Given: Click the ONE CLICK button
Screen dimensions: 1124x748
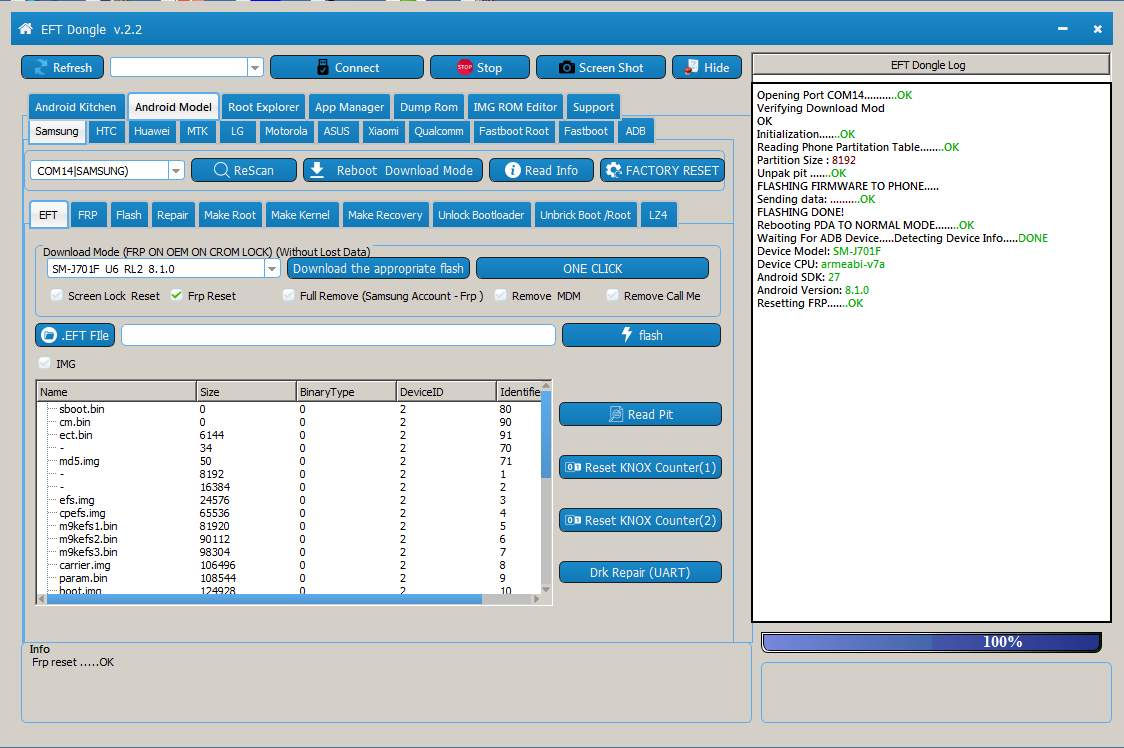Looking at the screenshot, I should pyautogui.click(x=592, y=268).
